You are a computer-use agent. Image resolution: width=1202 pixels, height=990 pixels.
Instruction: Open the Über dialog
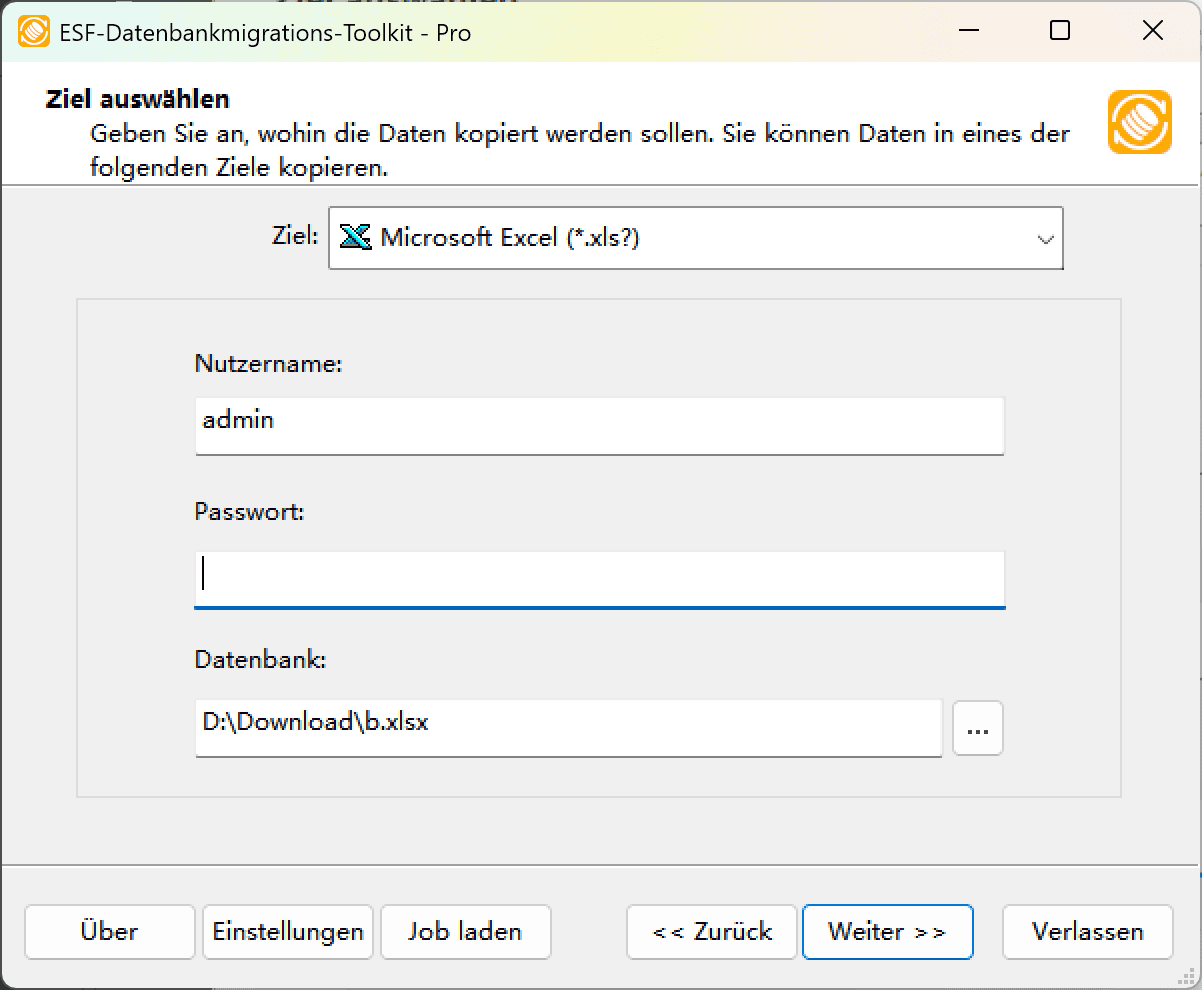coord(109,931)
